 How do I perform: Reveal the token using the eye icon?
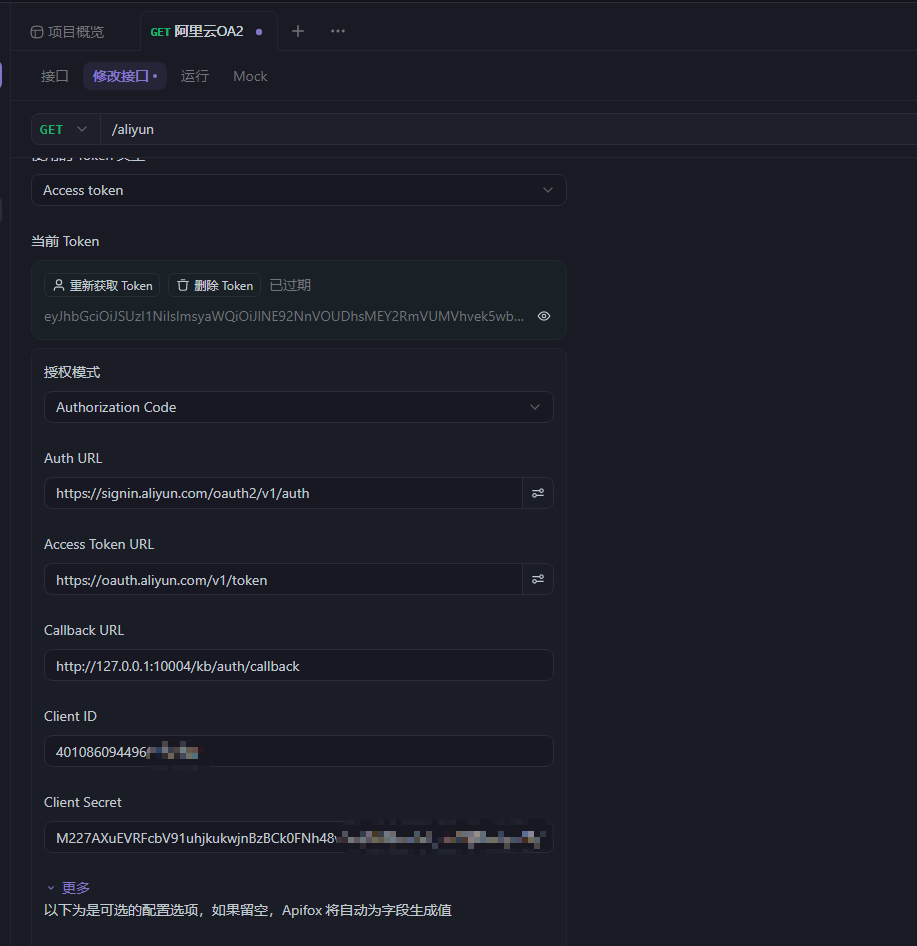544,315
